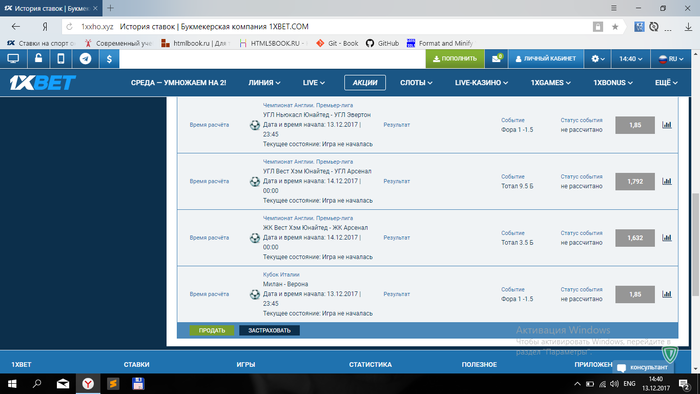Click the dollar sign payments icon
This screenshot has width=700, height=394.
click(x=109, y=59)
